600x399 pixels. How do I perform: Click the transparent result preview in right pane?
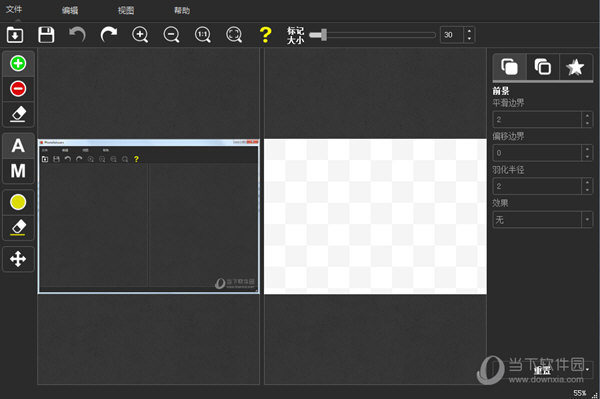375,217
